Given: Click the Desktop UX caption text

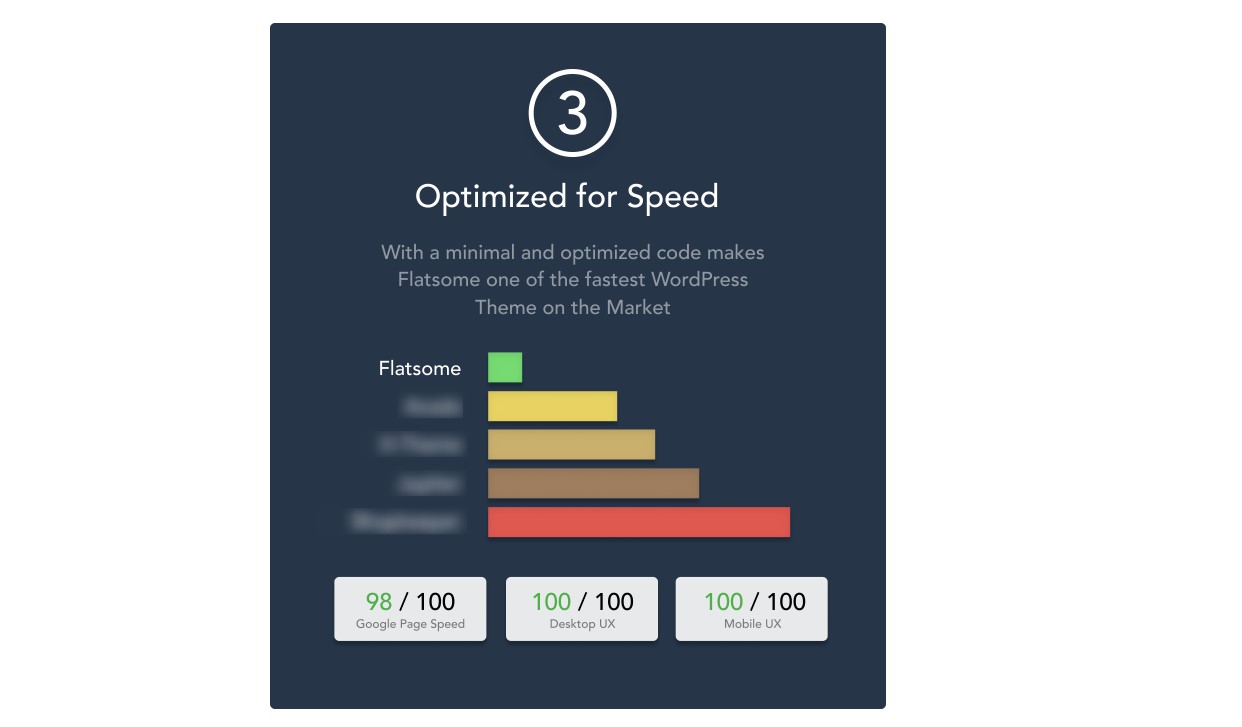Looking at the screenshot, I should click(x=582, y=624).
